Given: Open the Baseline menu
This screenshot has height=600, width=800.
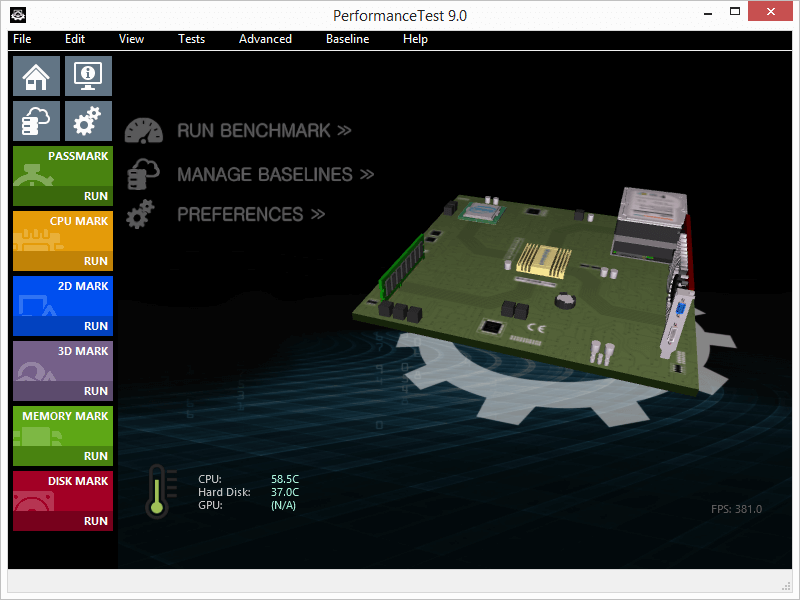Looking at the screenshot, I should tap(347, 39).
